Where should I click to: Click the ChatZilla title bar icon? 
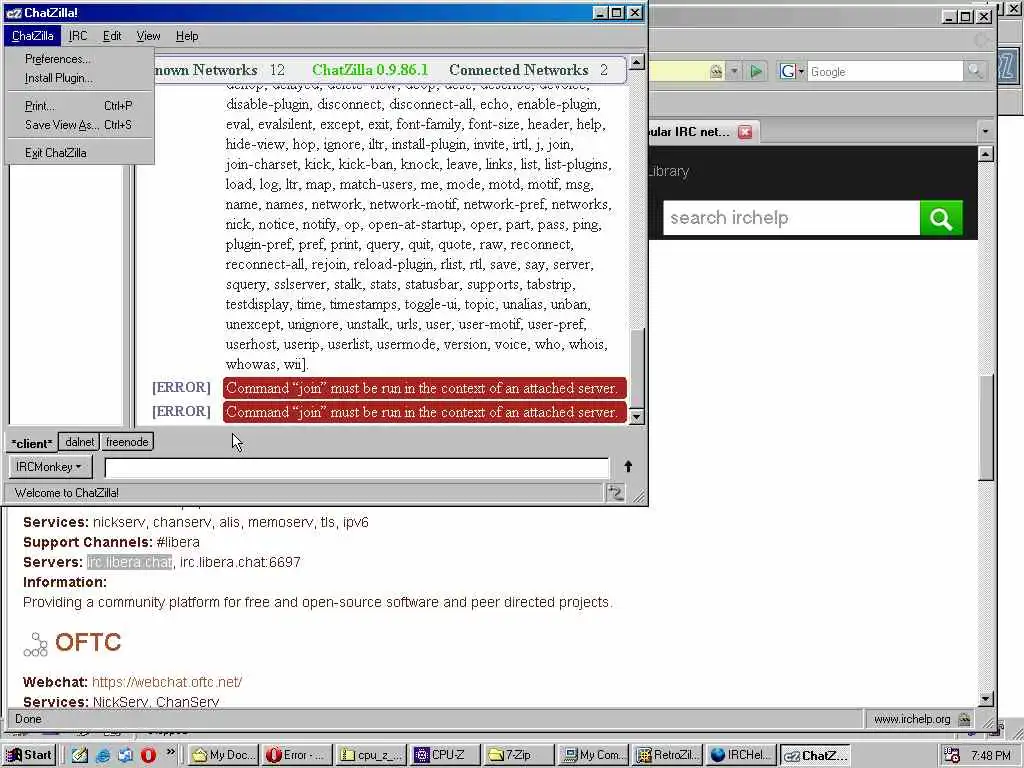14,12
